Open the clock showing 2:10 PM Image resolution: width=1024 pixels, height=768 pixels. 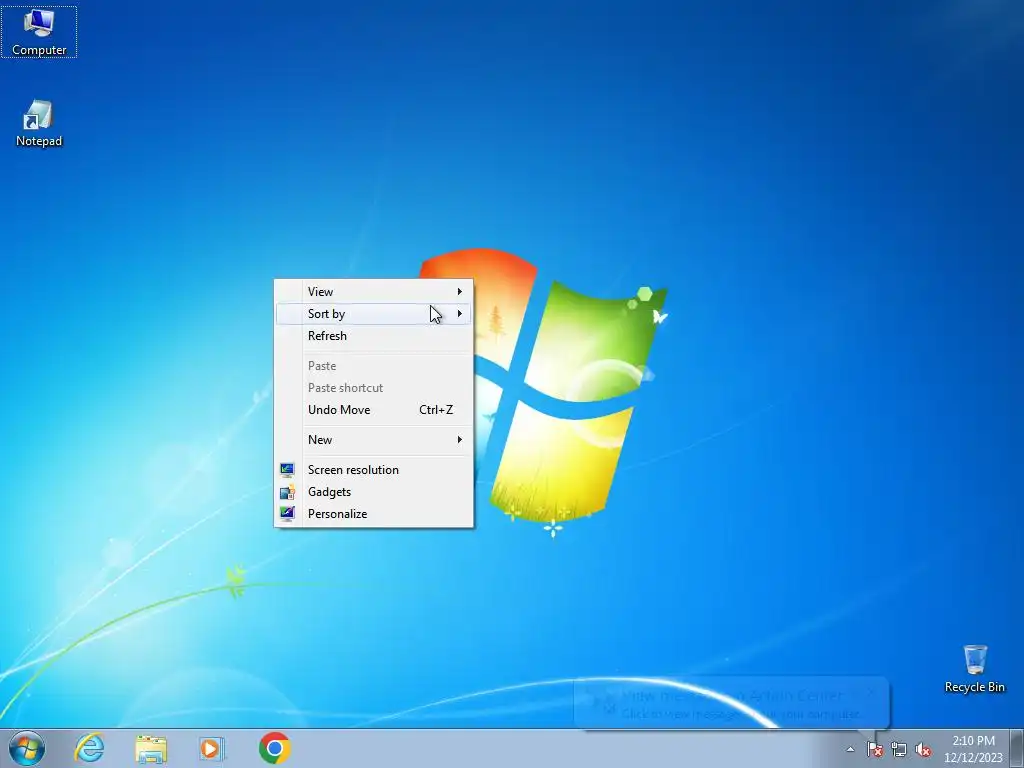point(973,749)
